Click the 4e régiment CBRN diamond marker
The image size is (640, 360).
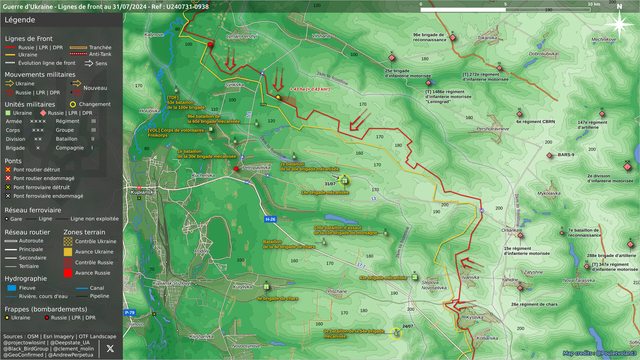[x=519, y=114]
